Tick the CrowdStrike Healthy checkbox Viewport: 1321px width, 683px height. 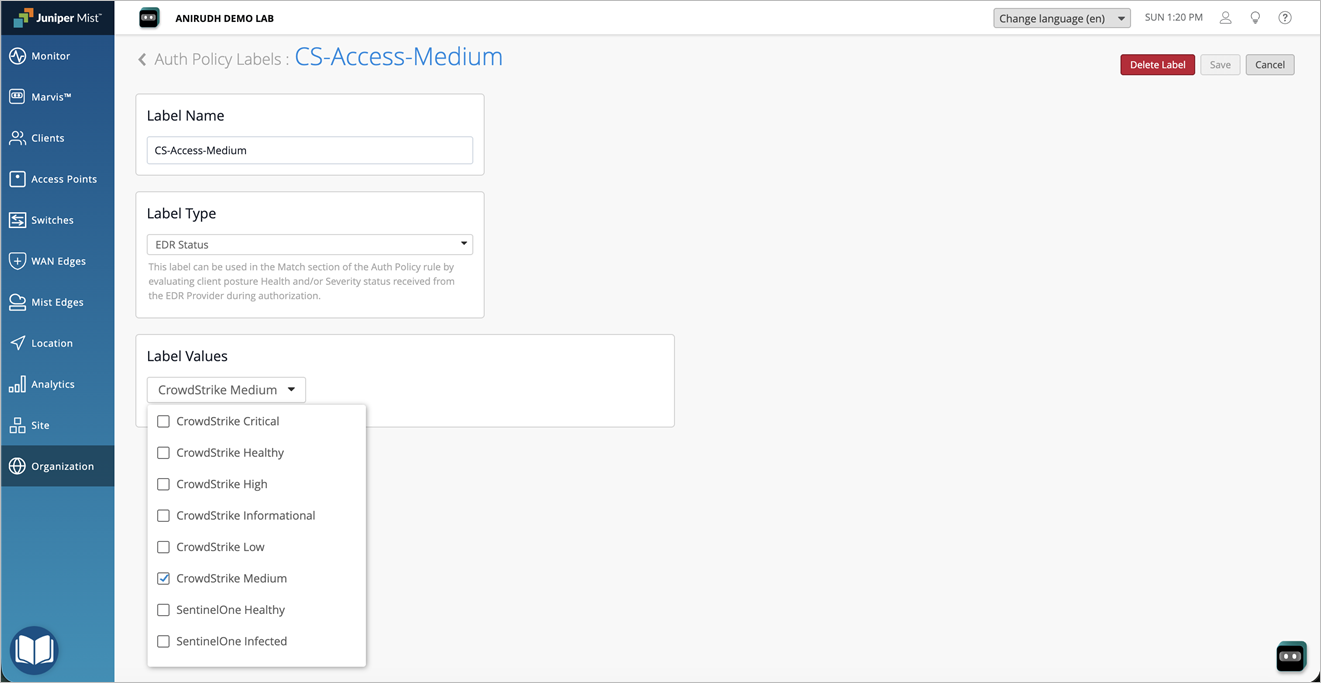point(163,453)
